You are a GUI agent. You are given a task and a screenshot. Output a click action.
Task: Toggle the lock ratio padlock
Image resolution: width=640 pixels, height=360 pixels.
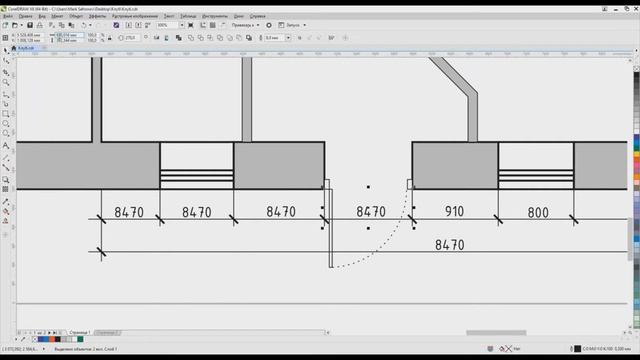110,38
